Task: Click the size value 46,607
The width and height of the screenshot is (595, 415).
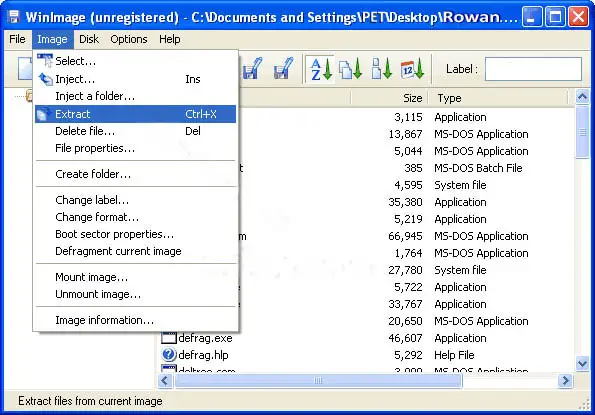Action: click(x=405, y=338)
